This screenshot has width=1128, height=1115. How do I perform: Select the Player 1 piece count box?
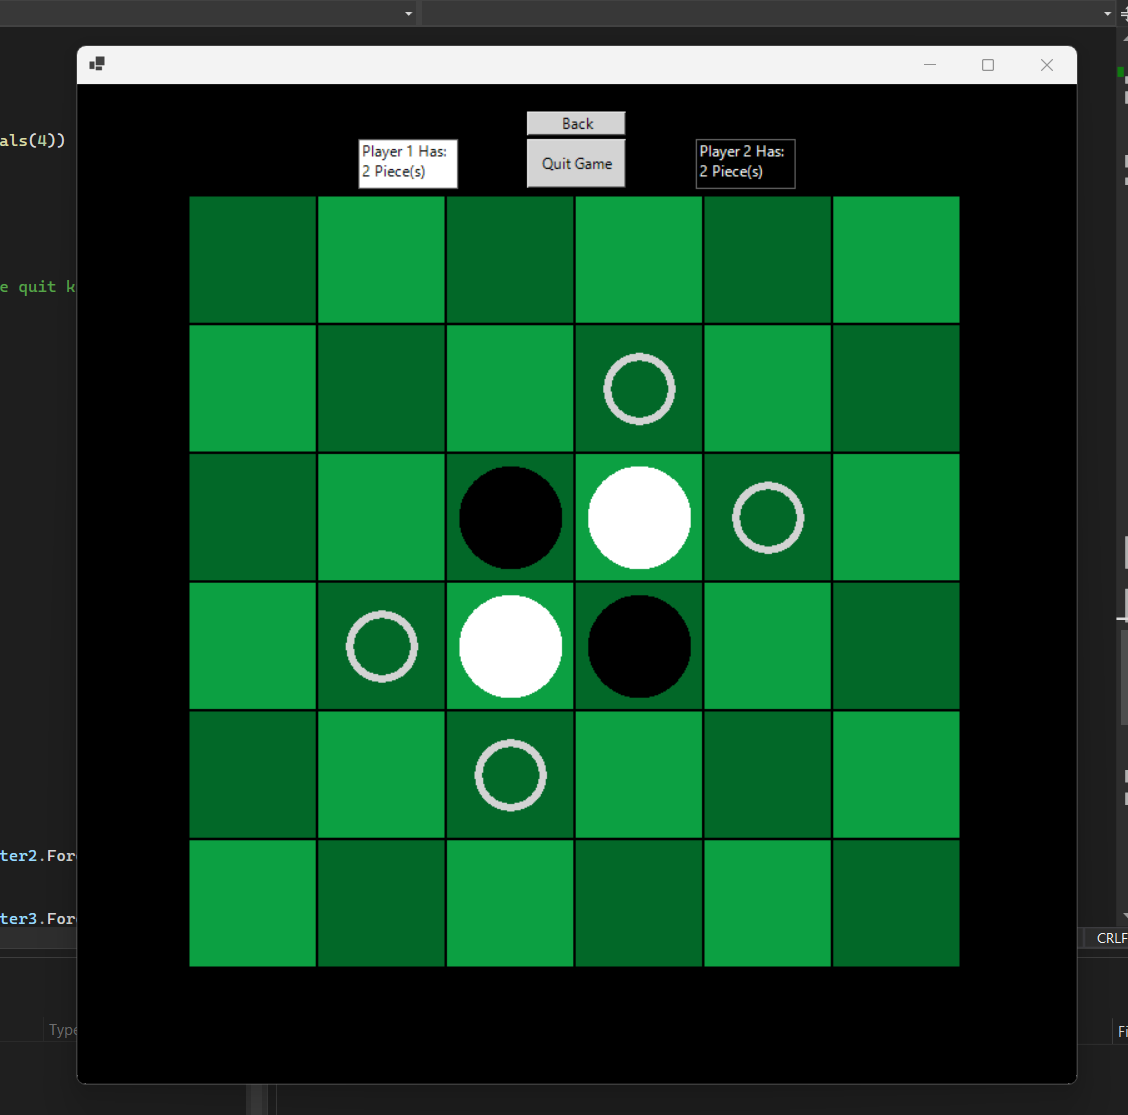[408, 163]
